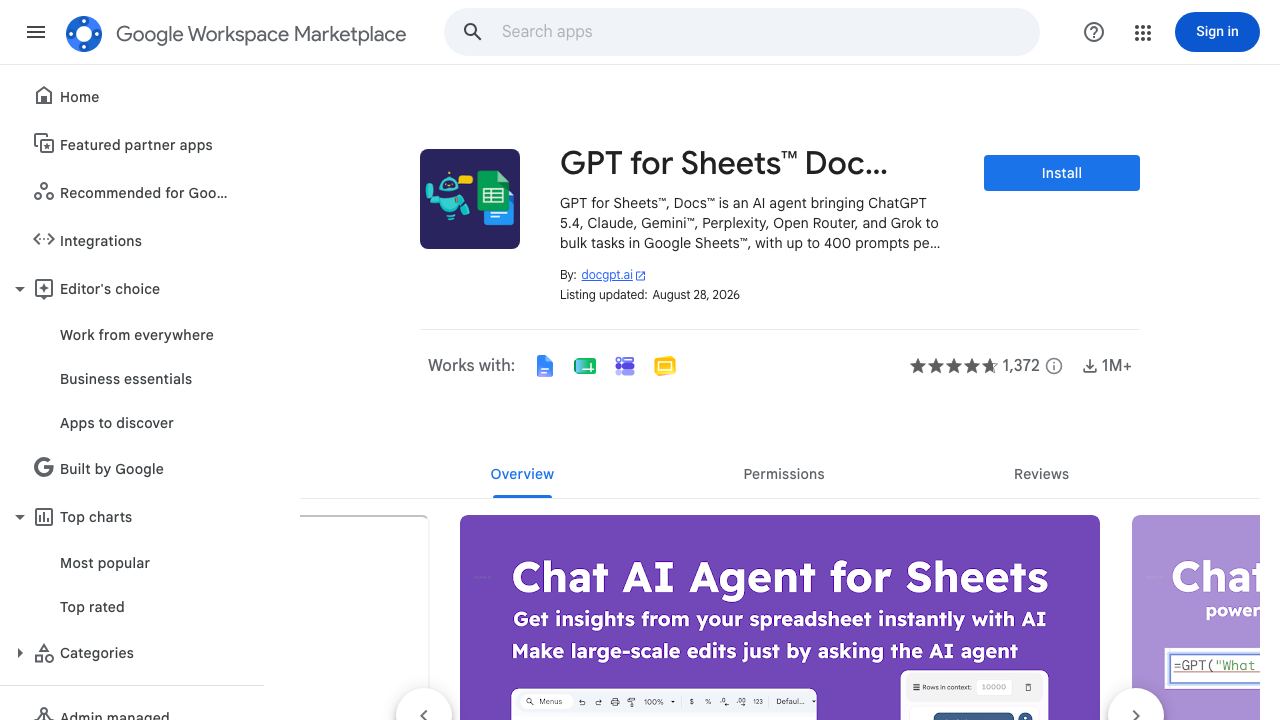Switch to the Overview tab
Image resolution: width=1280 pixels, height=720 pixels.
click(522, 474)
